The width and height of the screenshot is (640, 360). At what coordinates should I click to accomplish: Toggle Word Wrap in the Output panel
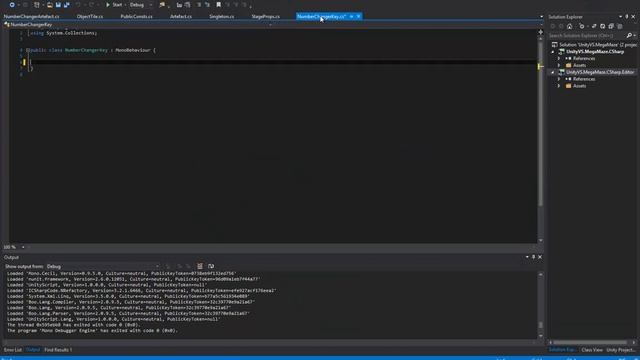pyautogui.click(x=211, y=266)
